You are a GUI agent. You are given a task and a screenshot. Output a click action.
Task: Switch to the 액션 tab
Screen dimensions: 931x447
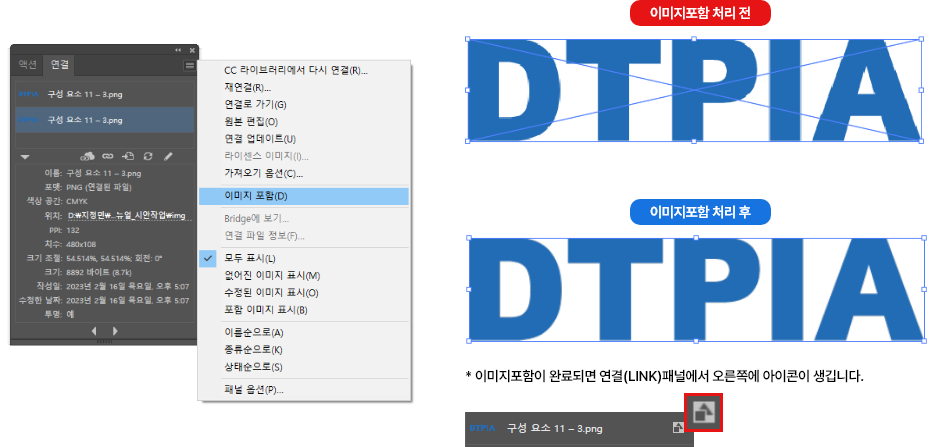point(27,64)
